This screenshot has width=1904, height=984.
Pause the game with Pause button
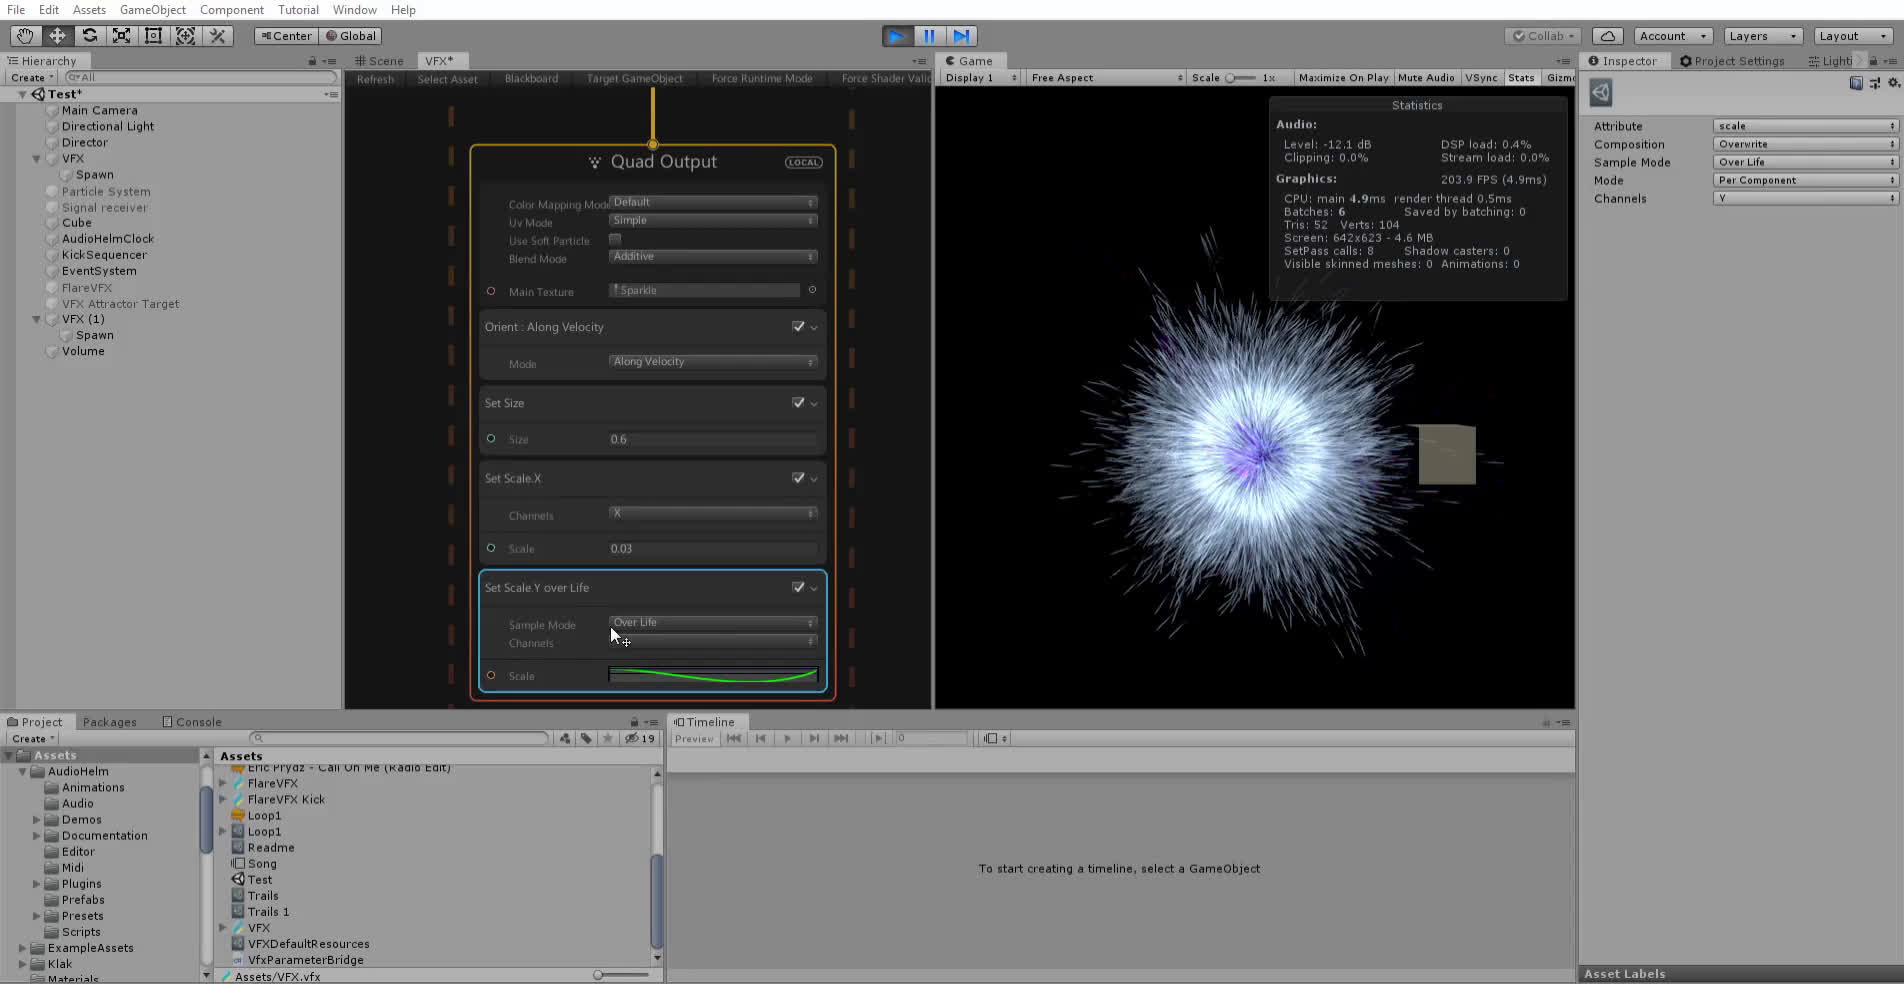click(x=929, y=36)
